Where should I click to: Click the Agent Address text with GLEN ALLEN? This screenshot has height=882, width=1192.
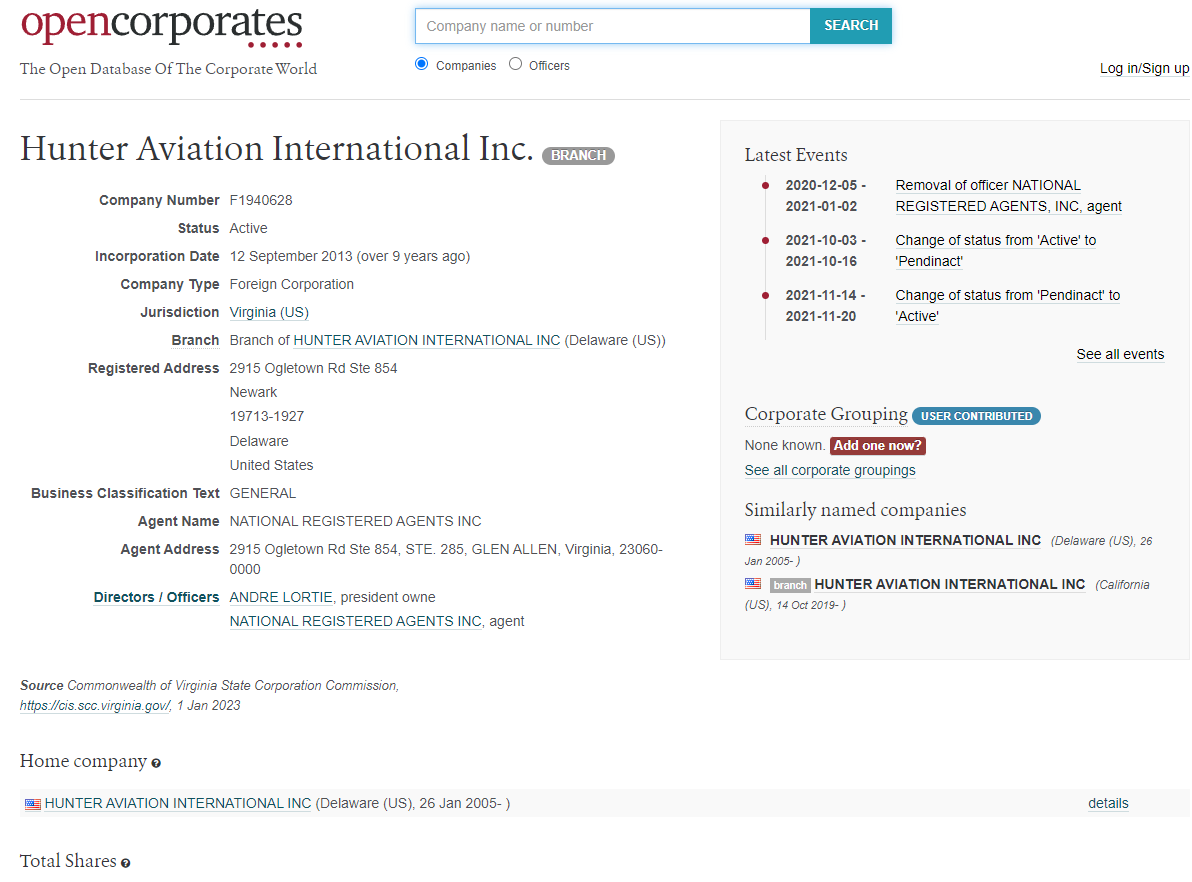tap(446, 560)
